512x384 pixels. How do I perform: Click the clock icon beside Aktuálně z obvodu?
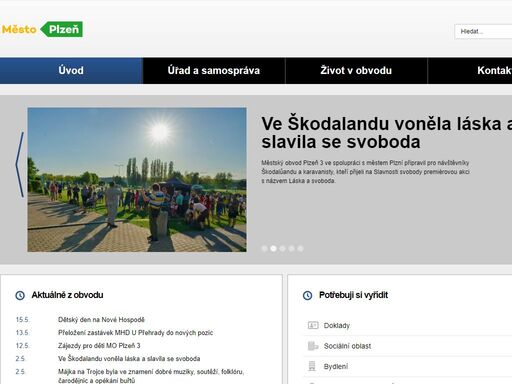20,295
